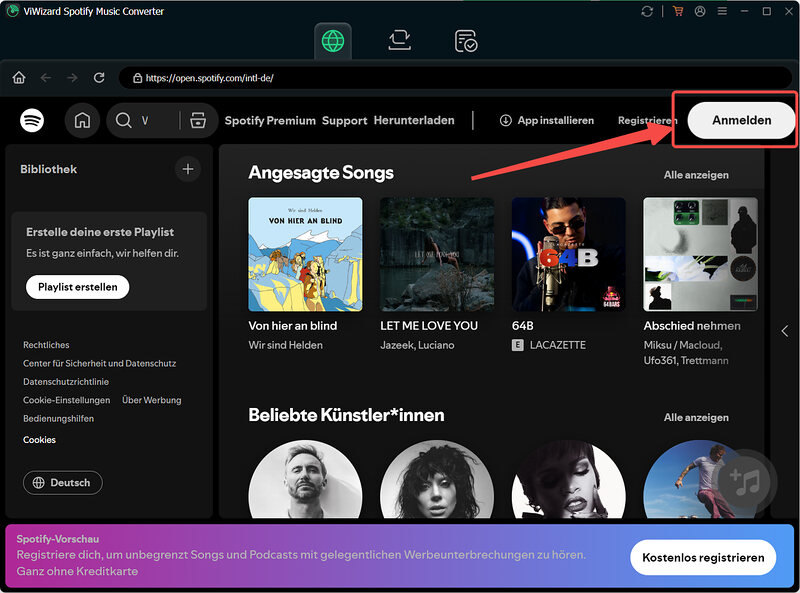Click Jazeek, Luciano artist text
Image resolution: width=800 pixels, height=593 pixels.
coord(417,345)
